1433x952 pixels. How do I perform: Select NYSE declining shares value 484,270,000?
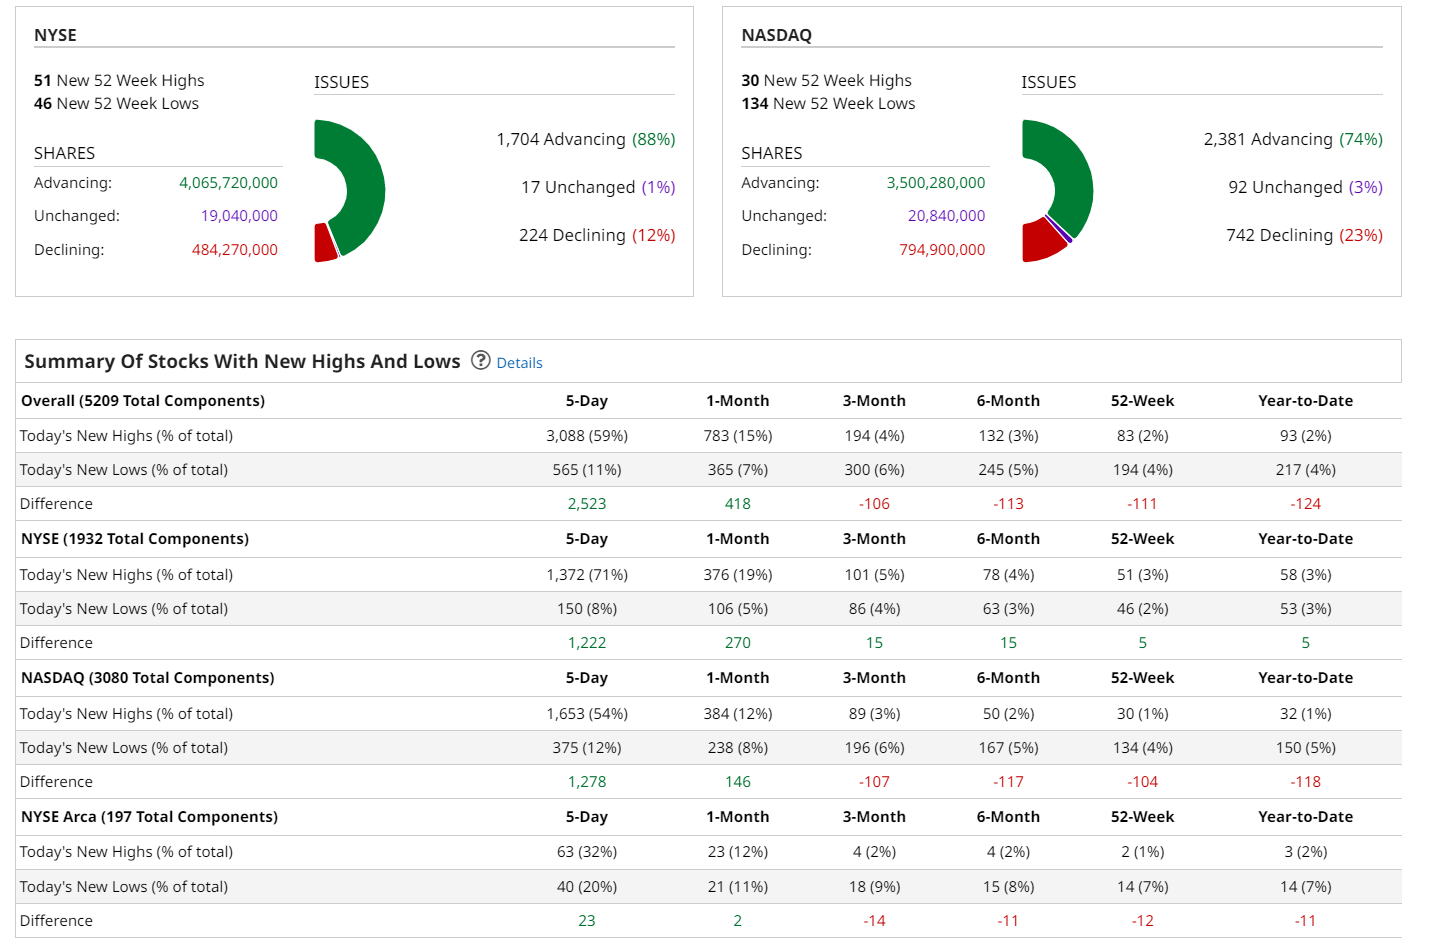[x=235, y=250]
